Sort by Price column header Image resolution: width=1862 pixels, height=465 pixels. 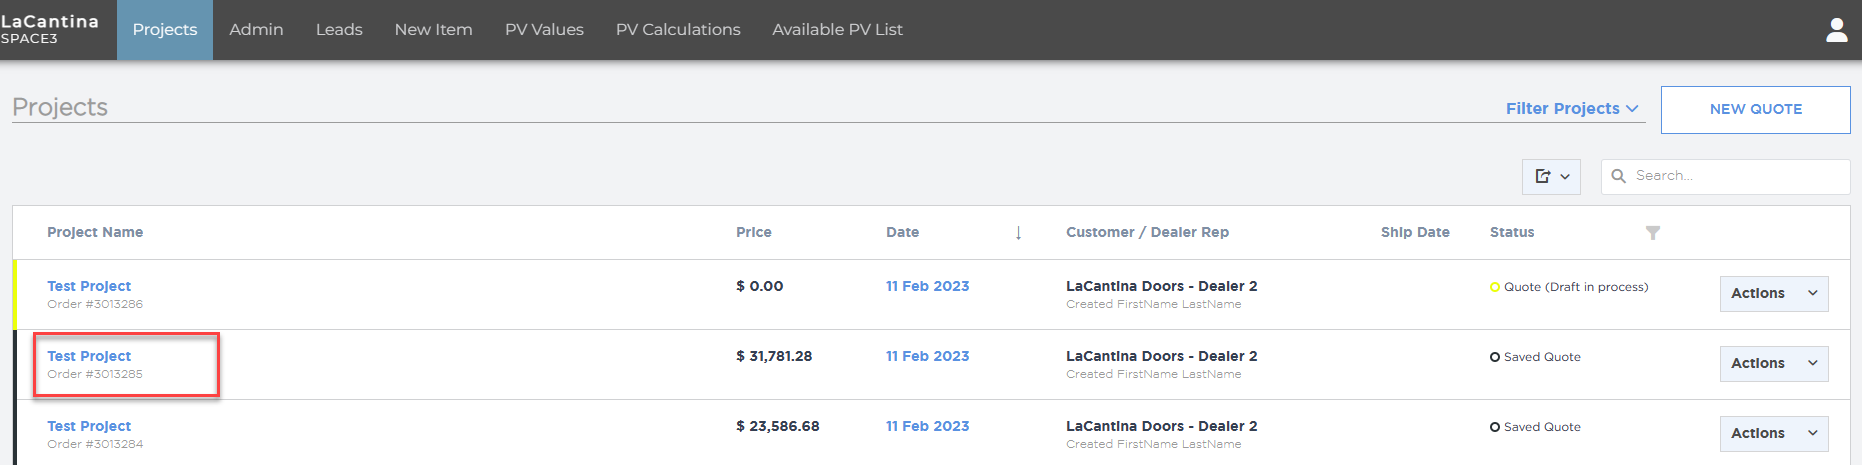[x=754, y=232]
